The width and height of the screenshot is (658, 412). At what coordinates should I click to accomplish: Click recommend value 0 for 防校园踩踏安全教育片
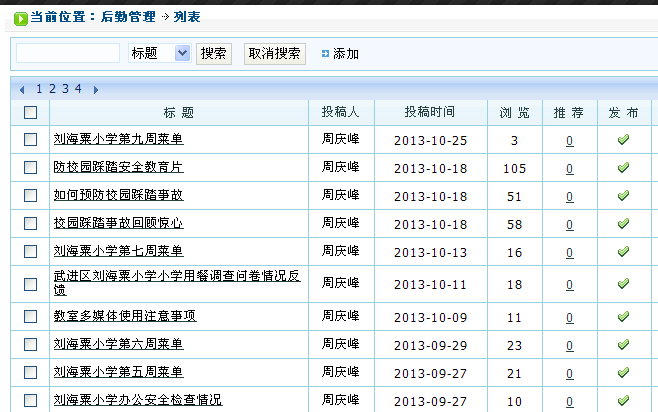pyautogui.click(x=569, y=169)
